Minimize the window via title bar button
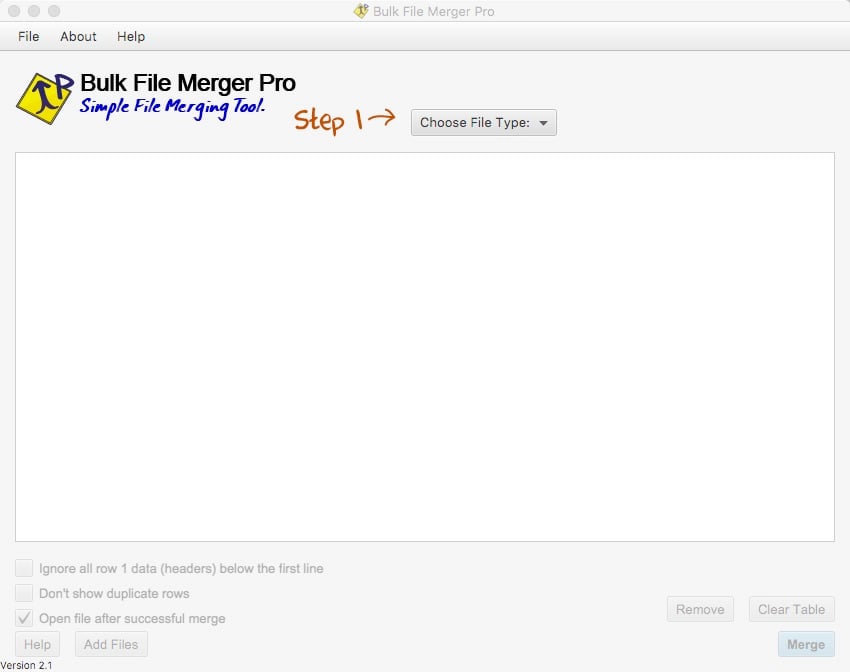The image size is (850, 672). (x=34, y=11)
